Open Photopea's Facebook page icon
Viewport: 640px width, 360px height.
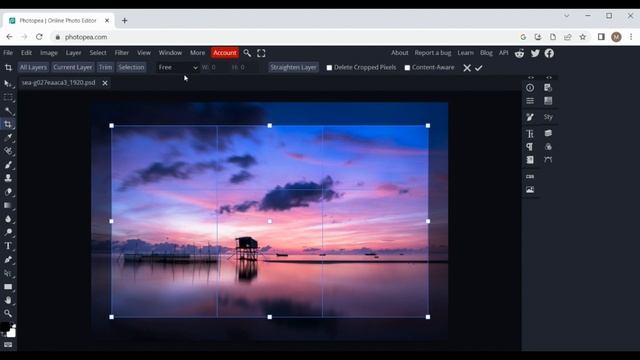(x=549, y=53)
